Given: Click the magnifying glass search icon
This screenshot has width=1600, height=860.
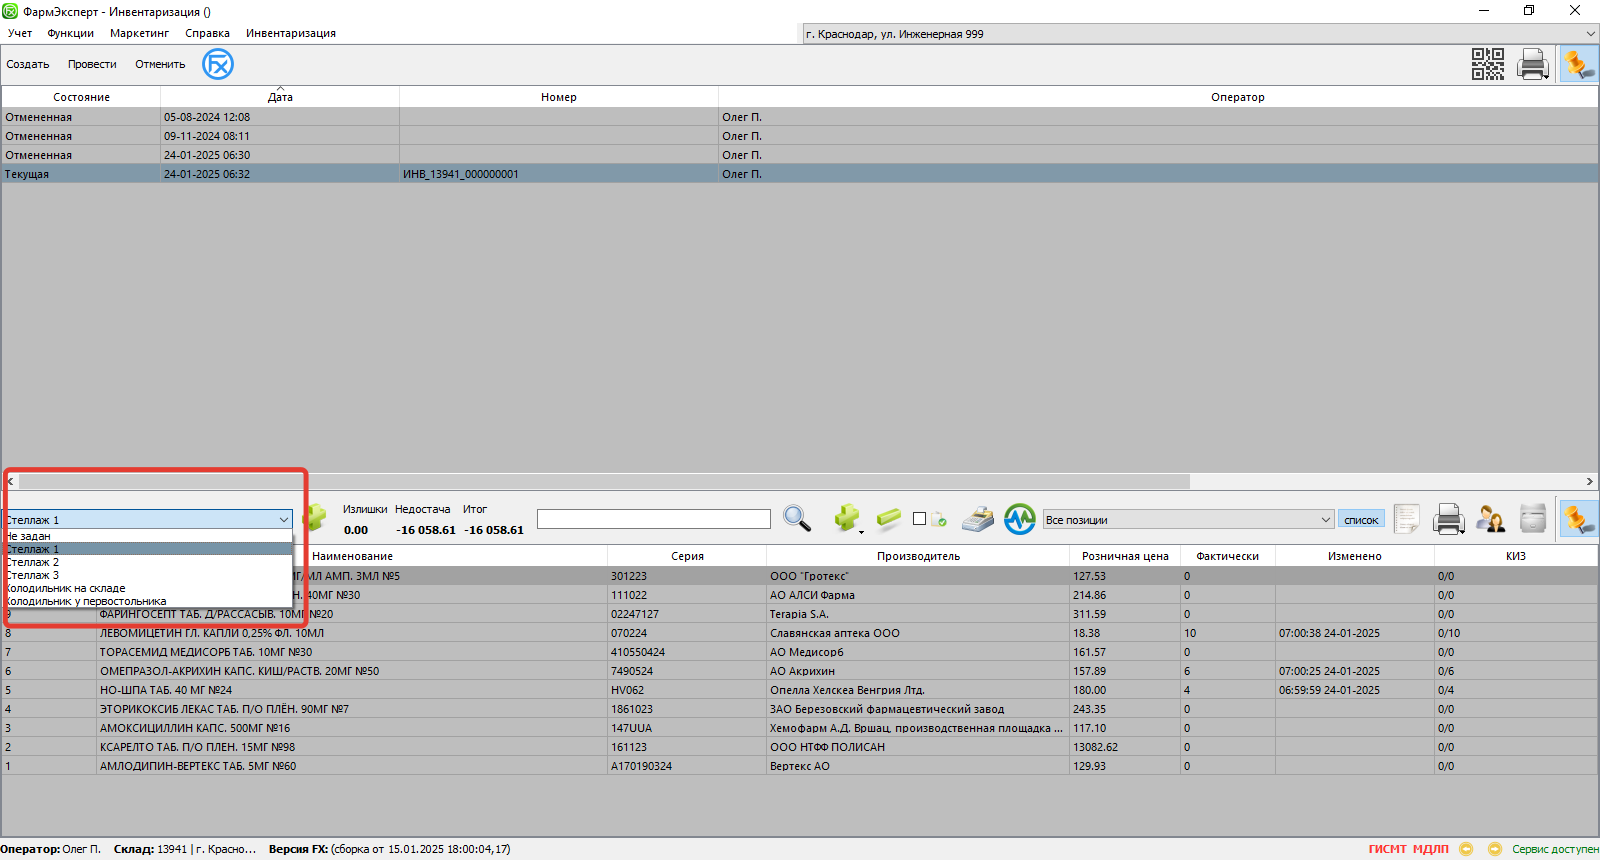Looking at the screenshot, I should tap(797, 518).
